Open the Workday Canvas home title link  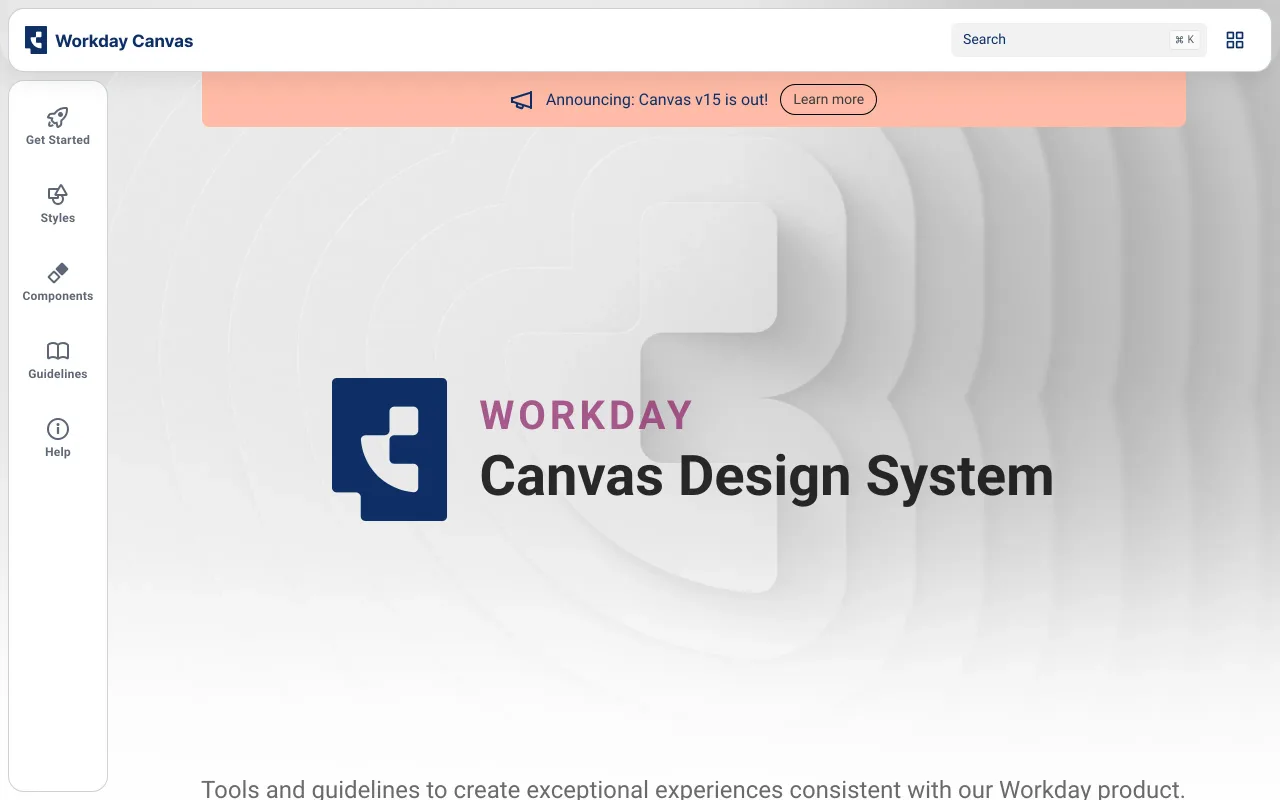pyautogui.click(x=124, y=41)
